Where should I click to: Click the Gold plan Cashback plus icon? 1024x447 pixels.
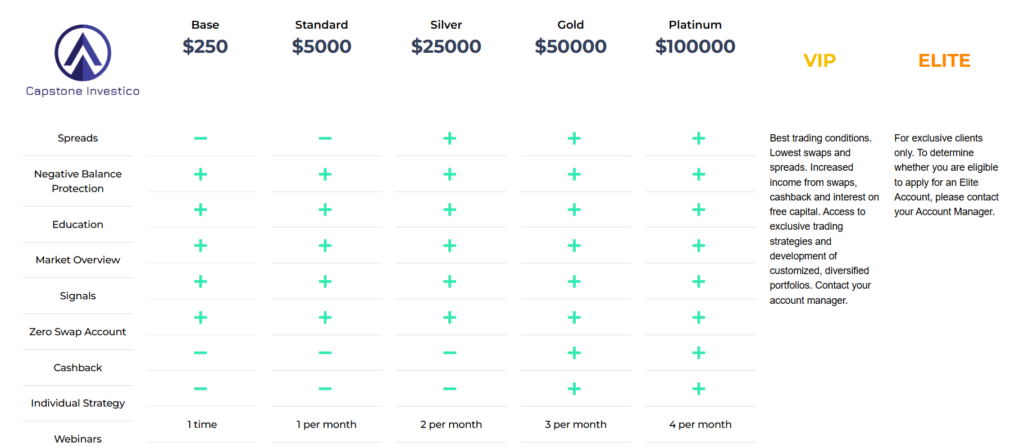pos(574,353)
